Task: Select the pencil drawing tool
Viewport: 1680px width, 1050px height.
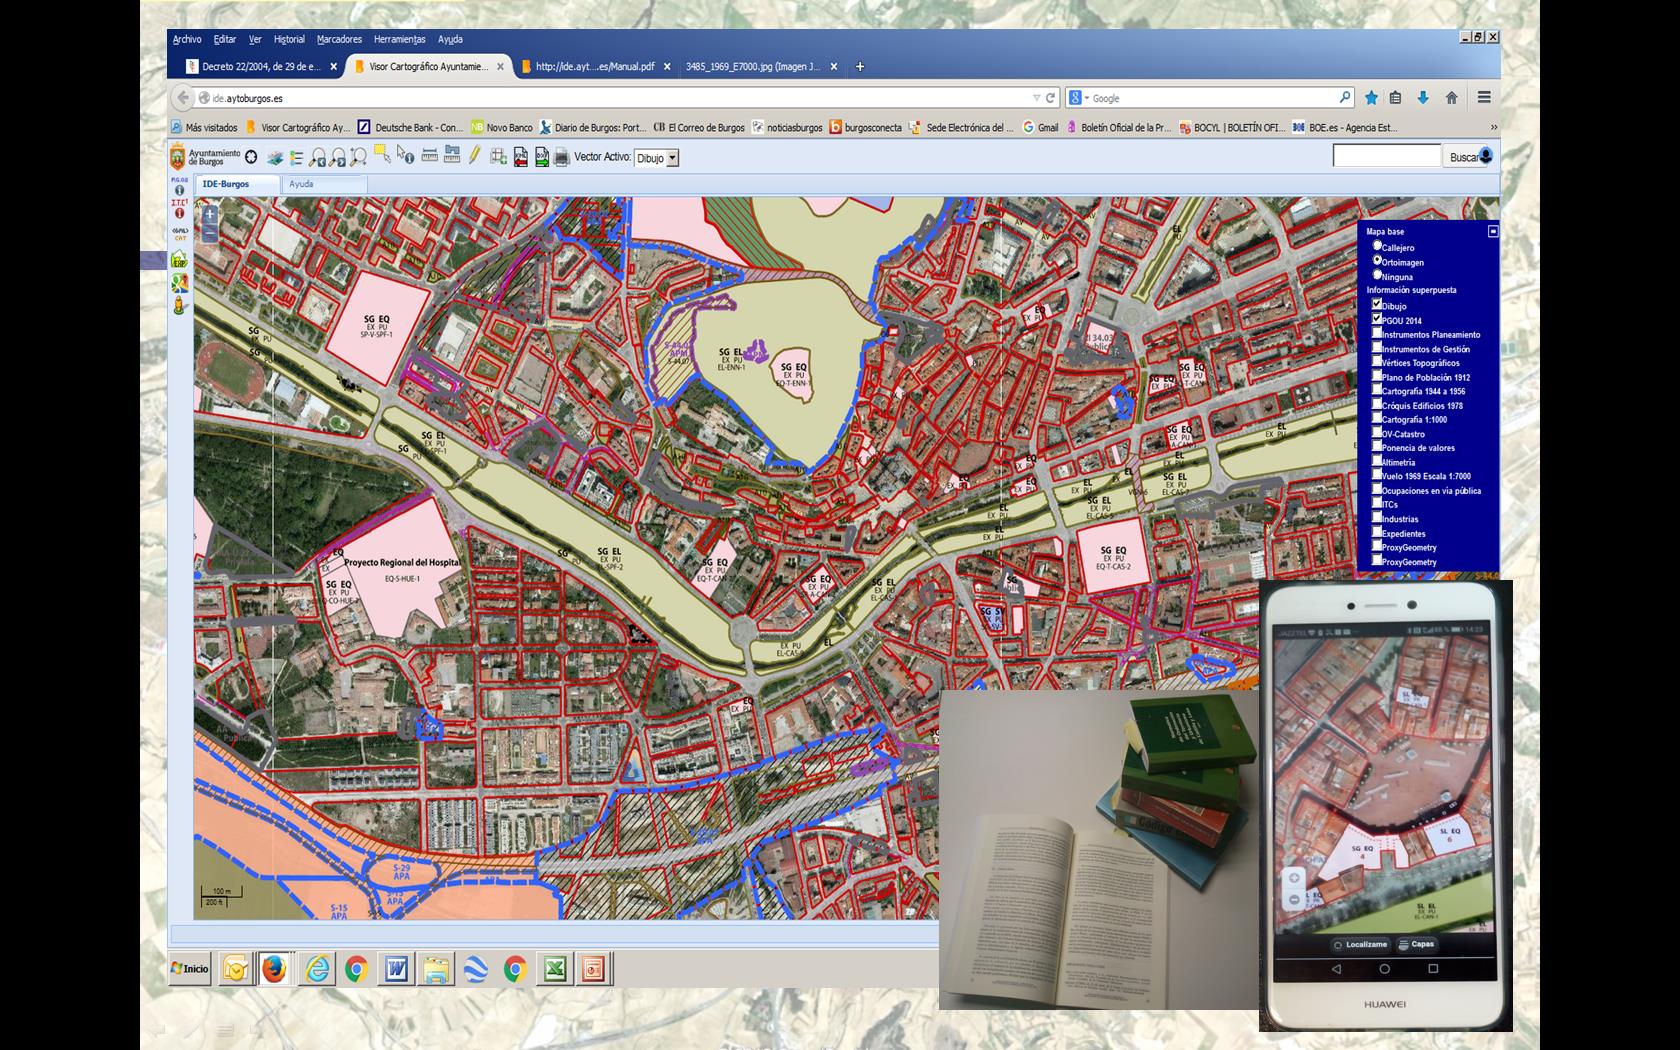Action: 475,156
